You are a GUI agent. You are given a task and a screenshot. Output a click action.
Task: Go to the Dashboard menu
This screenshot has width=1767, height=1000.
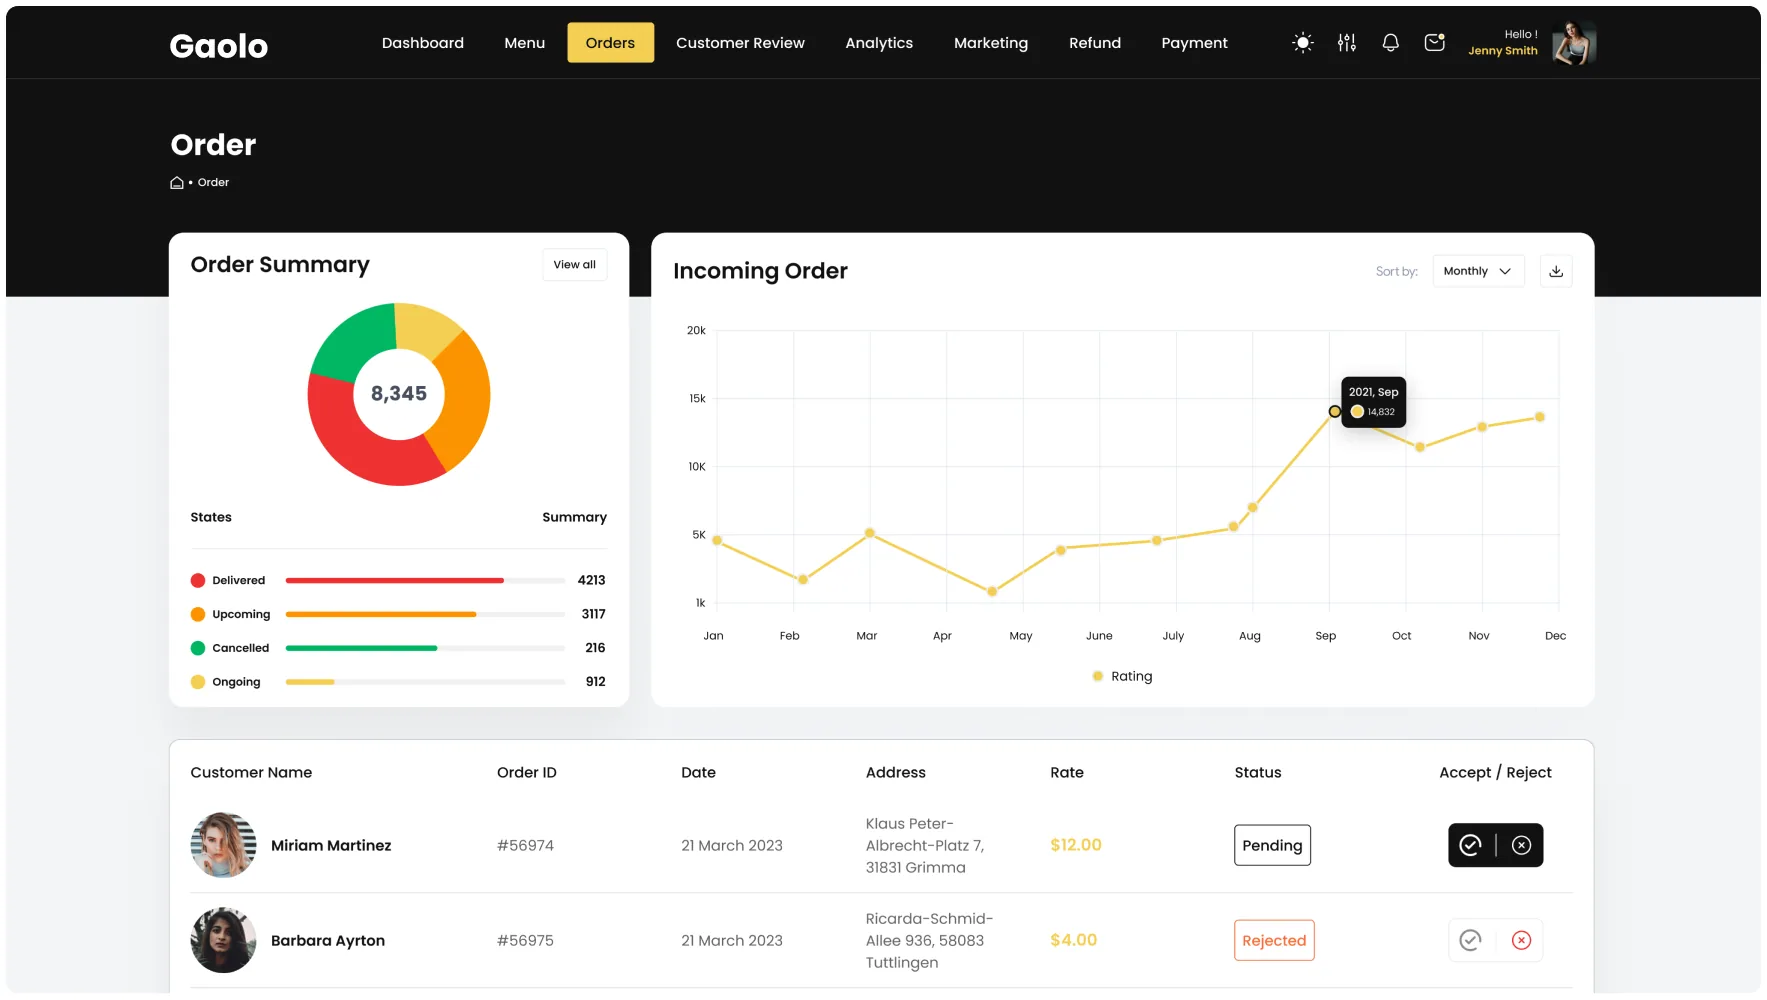click(x=423, y=43)
